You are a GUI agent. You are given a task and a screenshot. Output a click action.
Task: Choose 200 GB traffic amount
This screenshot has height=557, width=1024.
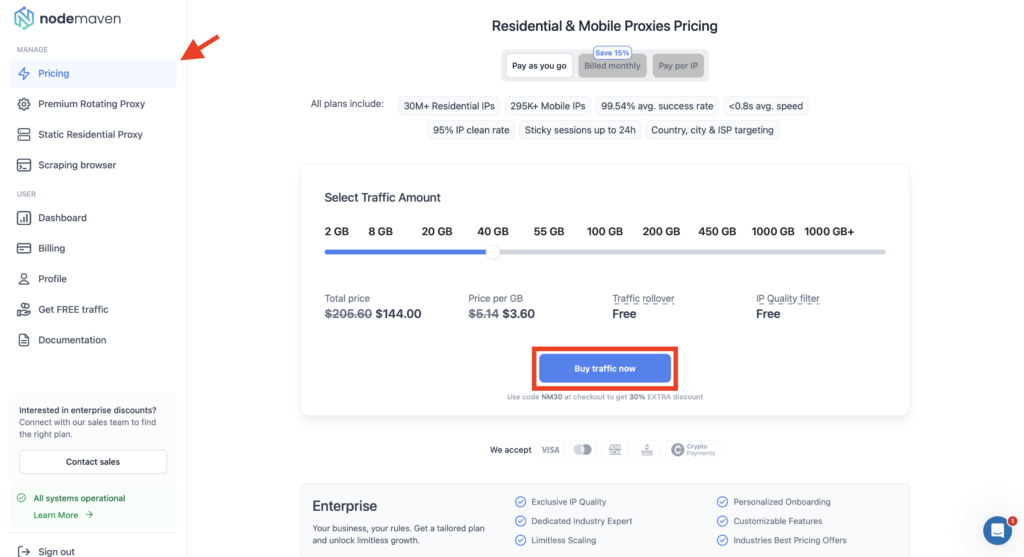[661, 232]
